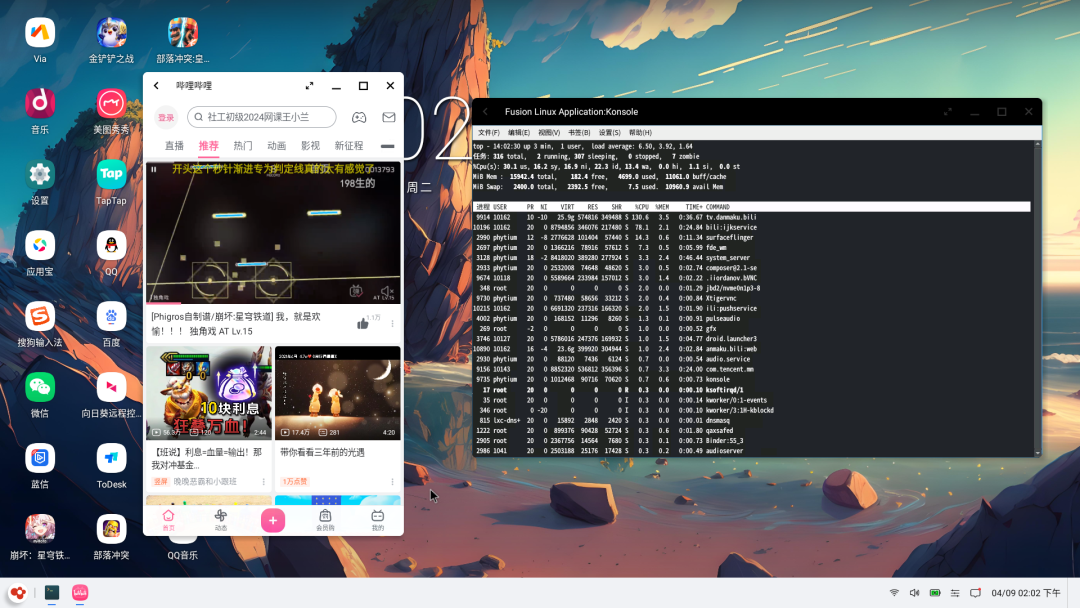Screen dimensions: 1080x608
Task: Launch the TapTap desktop app
Action: click(111, 174)
